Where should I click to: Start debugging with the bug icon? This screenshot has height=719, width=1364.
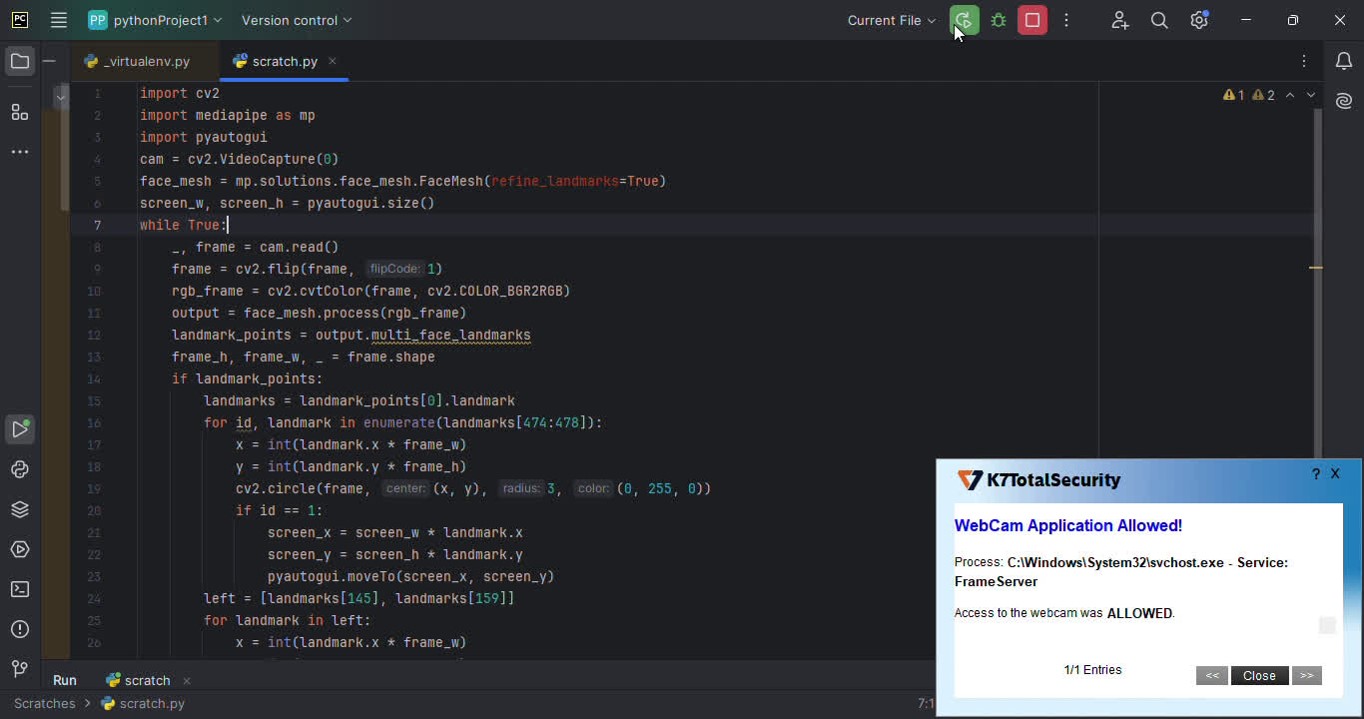[x=998, y=20]
